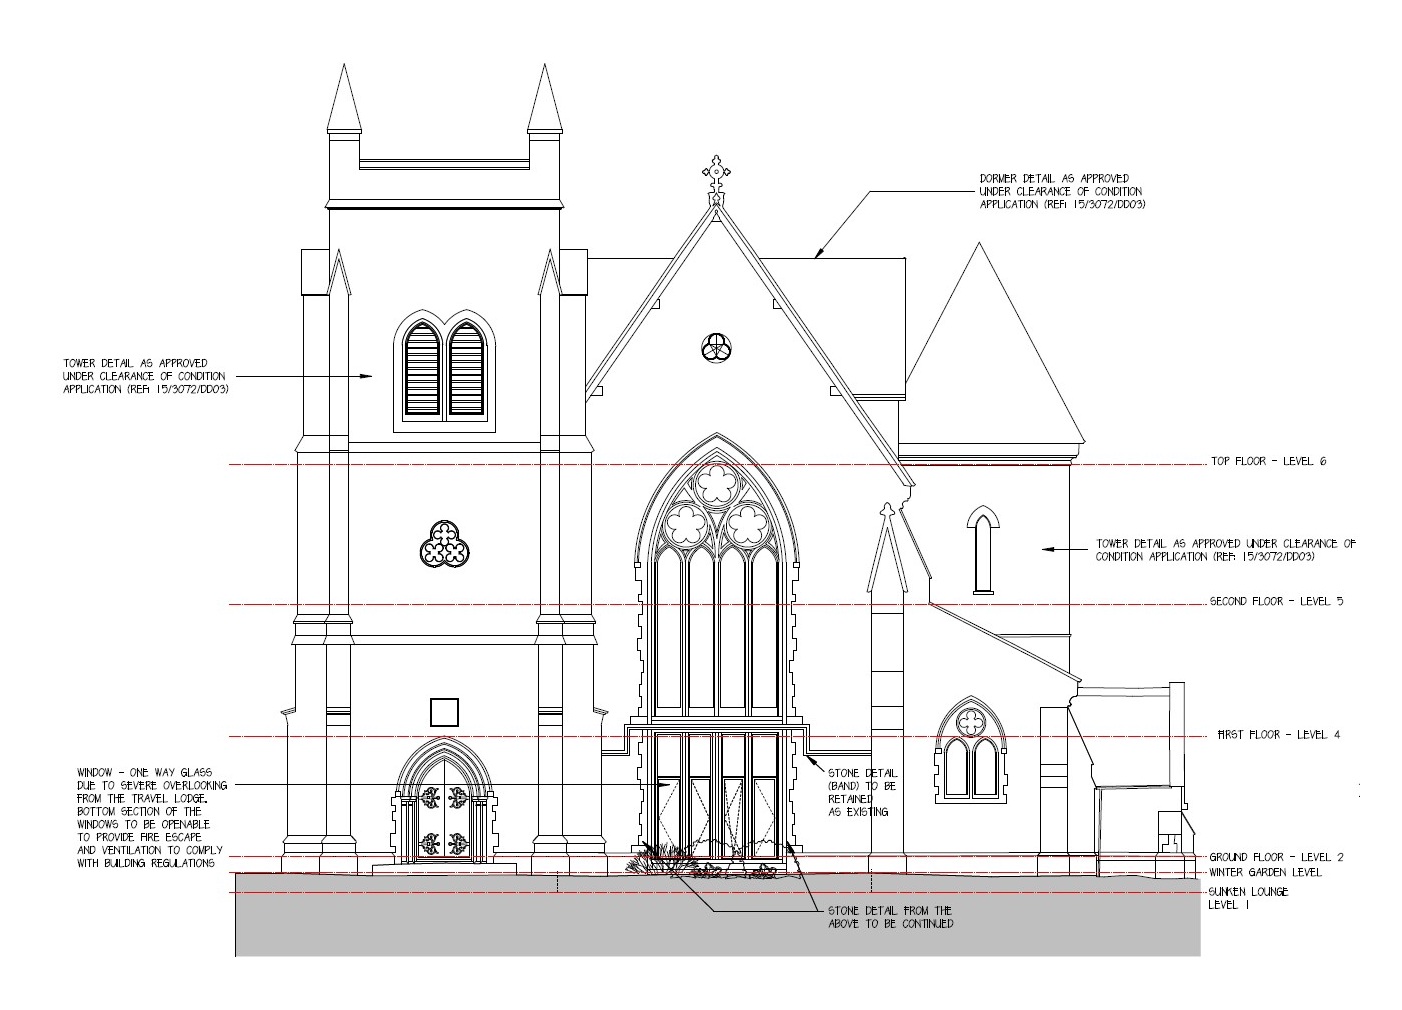Select the small square window above the door
This screenshot has height=1010, width=1402.
(x=444, y=712)
